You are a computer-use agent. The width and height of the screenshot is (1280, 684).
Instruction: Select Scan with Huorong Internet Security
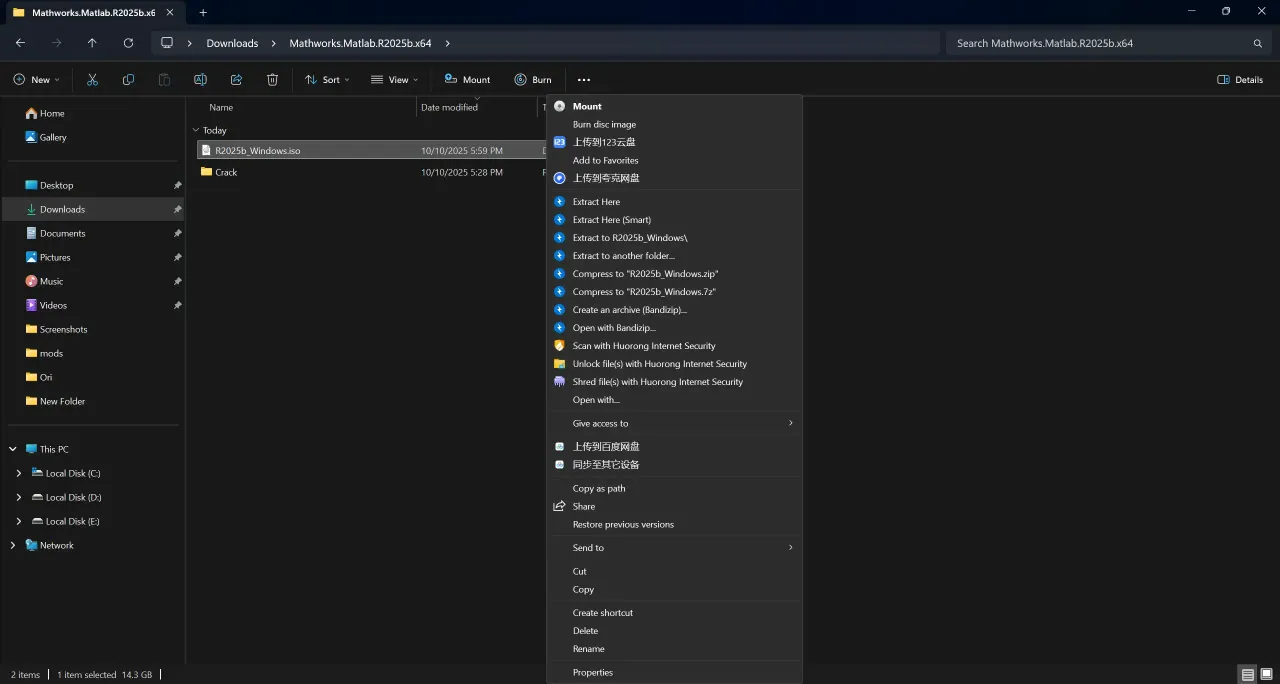coord(675,346)
